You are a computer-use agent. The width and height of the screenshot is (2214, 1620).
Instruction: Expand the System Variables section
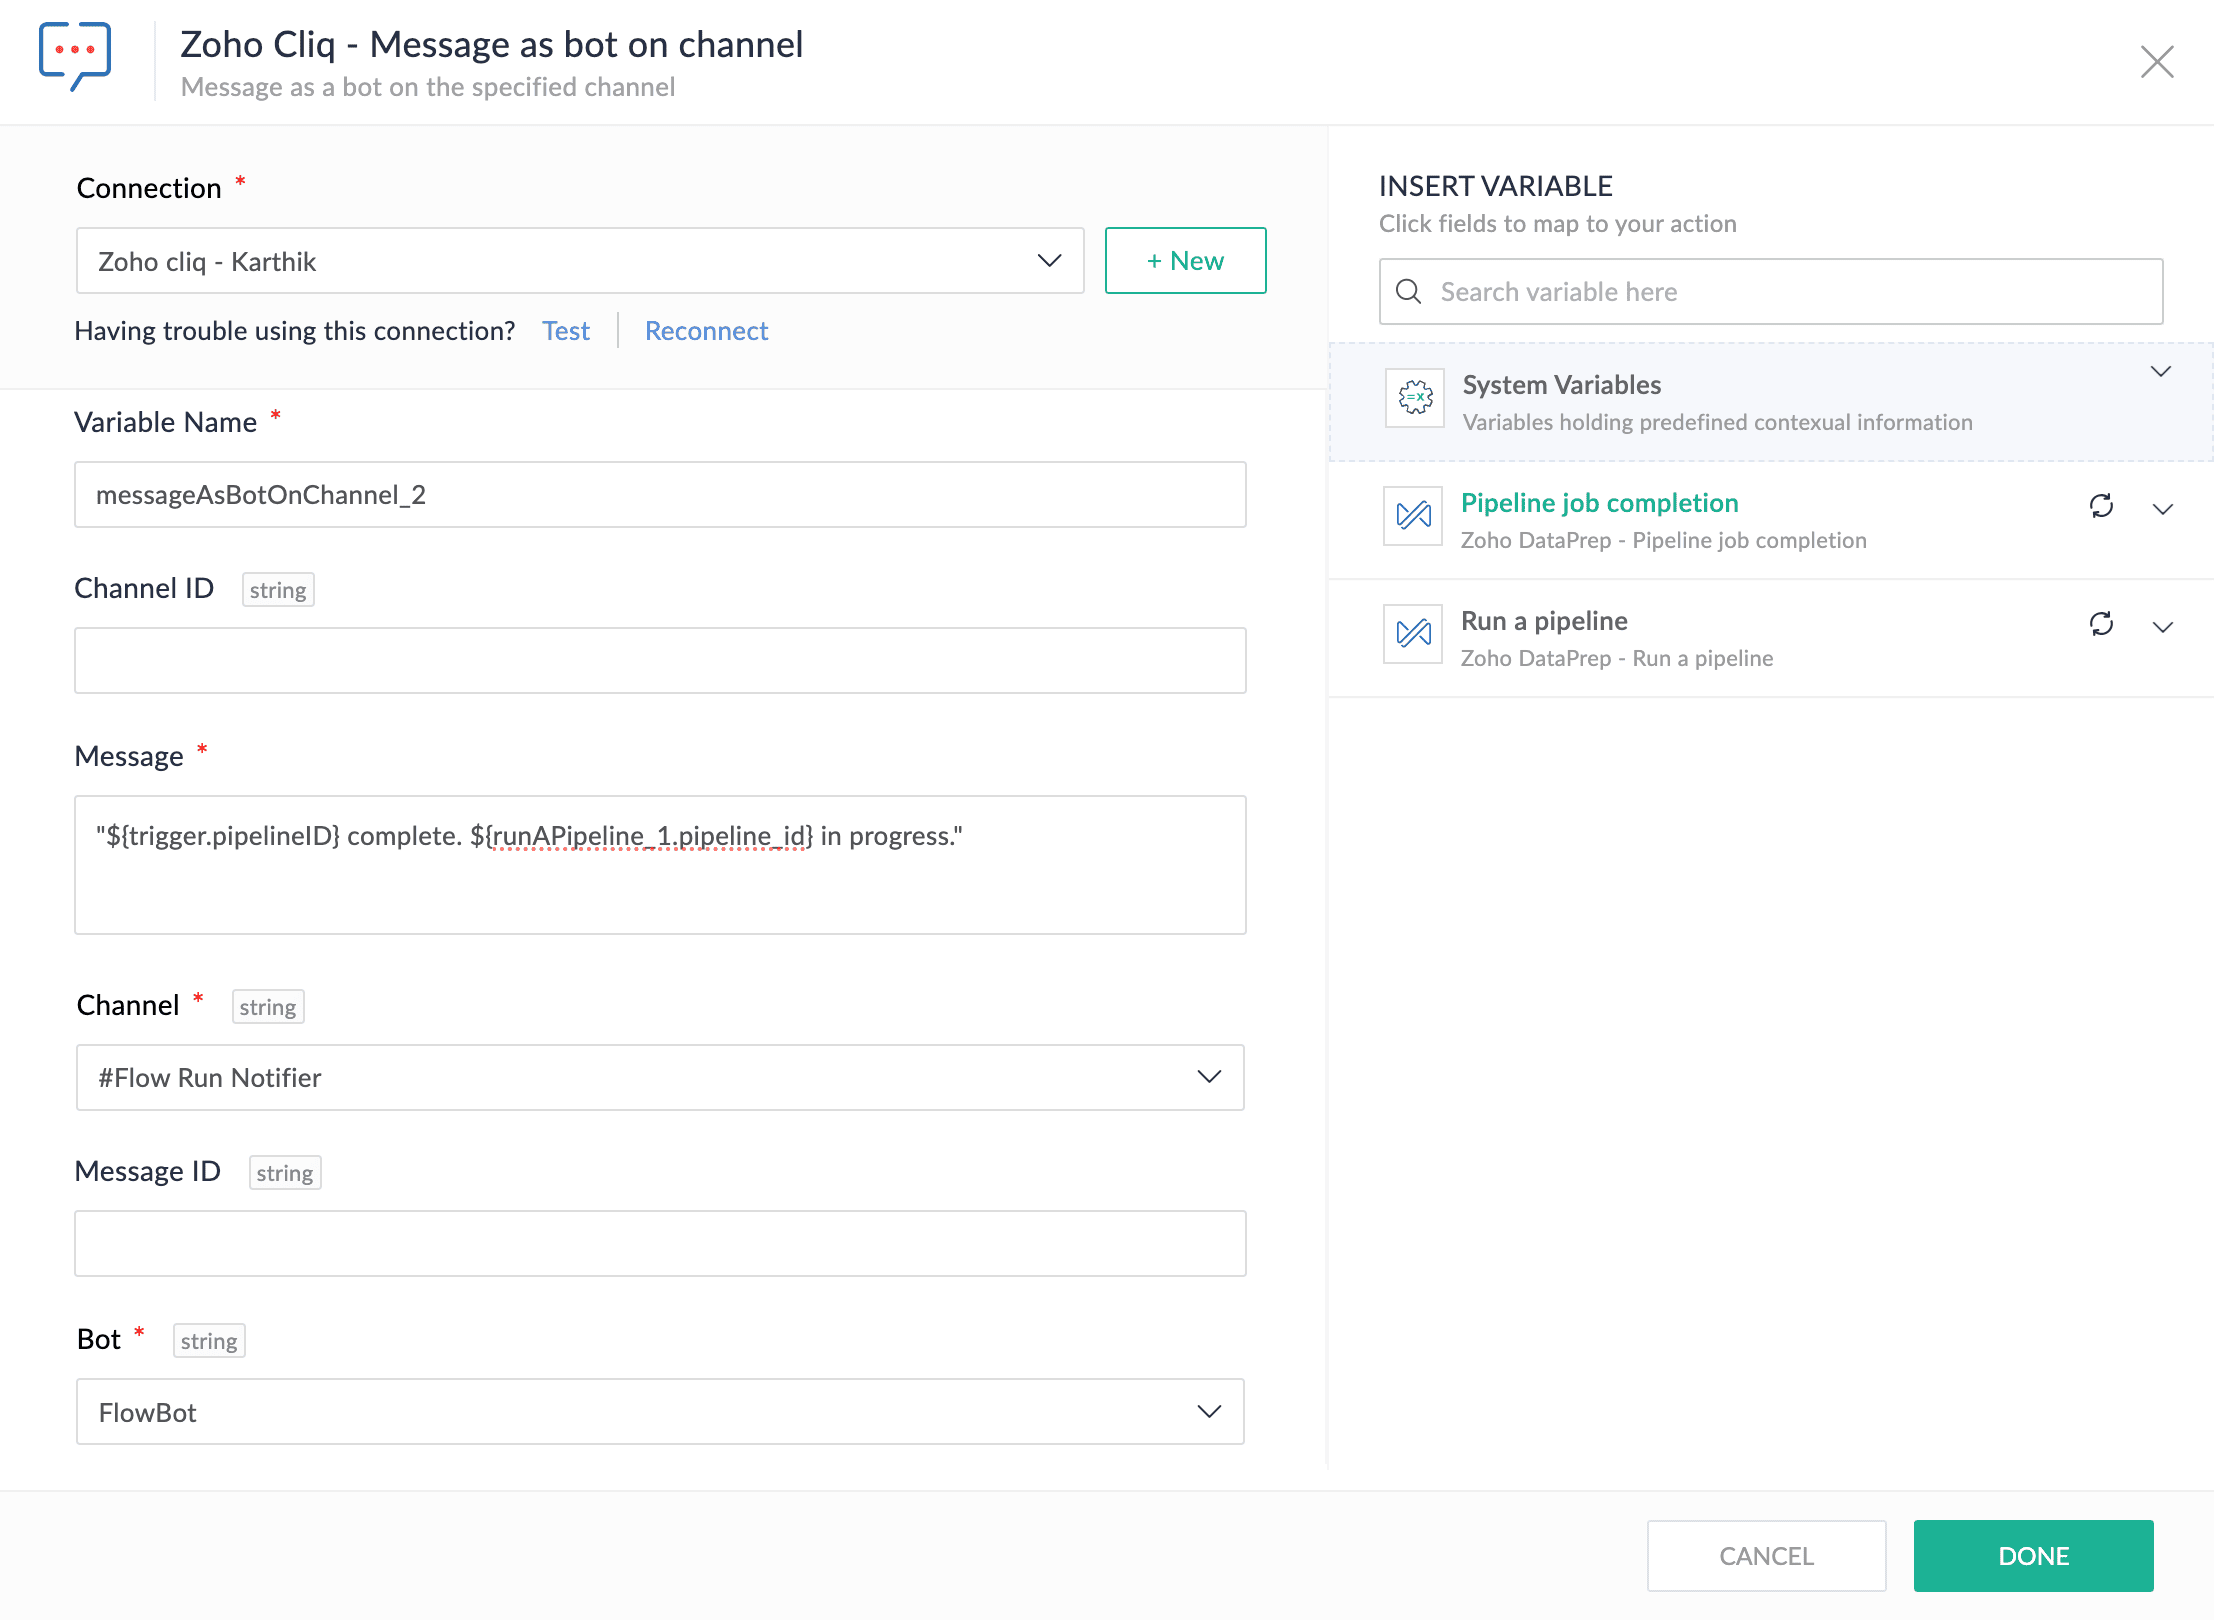(2160, 372)
